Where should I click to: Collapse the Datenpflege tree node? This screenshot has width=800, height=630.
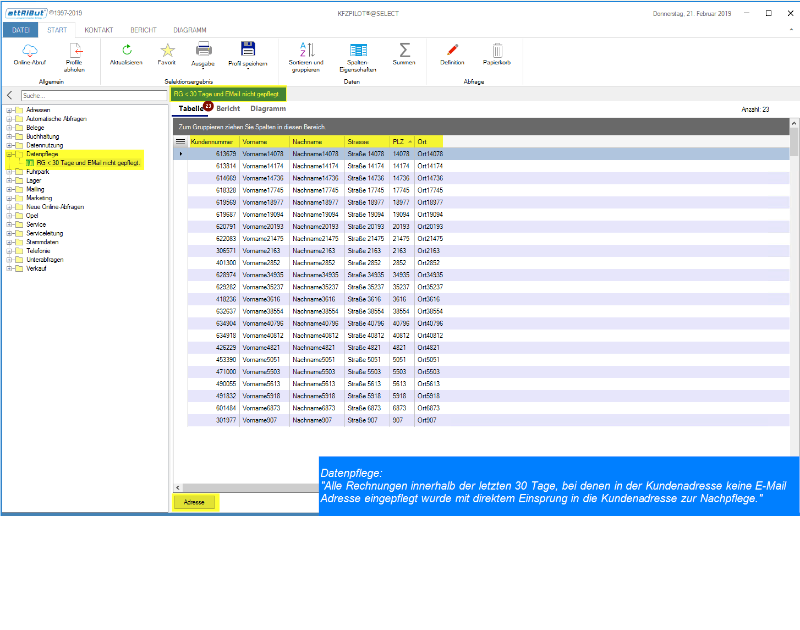point(9,154)
